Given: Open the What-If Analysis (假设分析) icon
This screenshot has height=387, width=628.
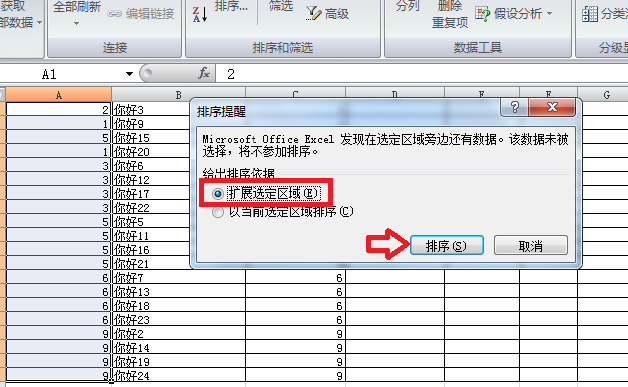Looking at the screenshot, I should (x=483, y=14).
